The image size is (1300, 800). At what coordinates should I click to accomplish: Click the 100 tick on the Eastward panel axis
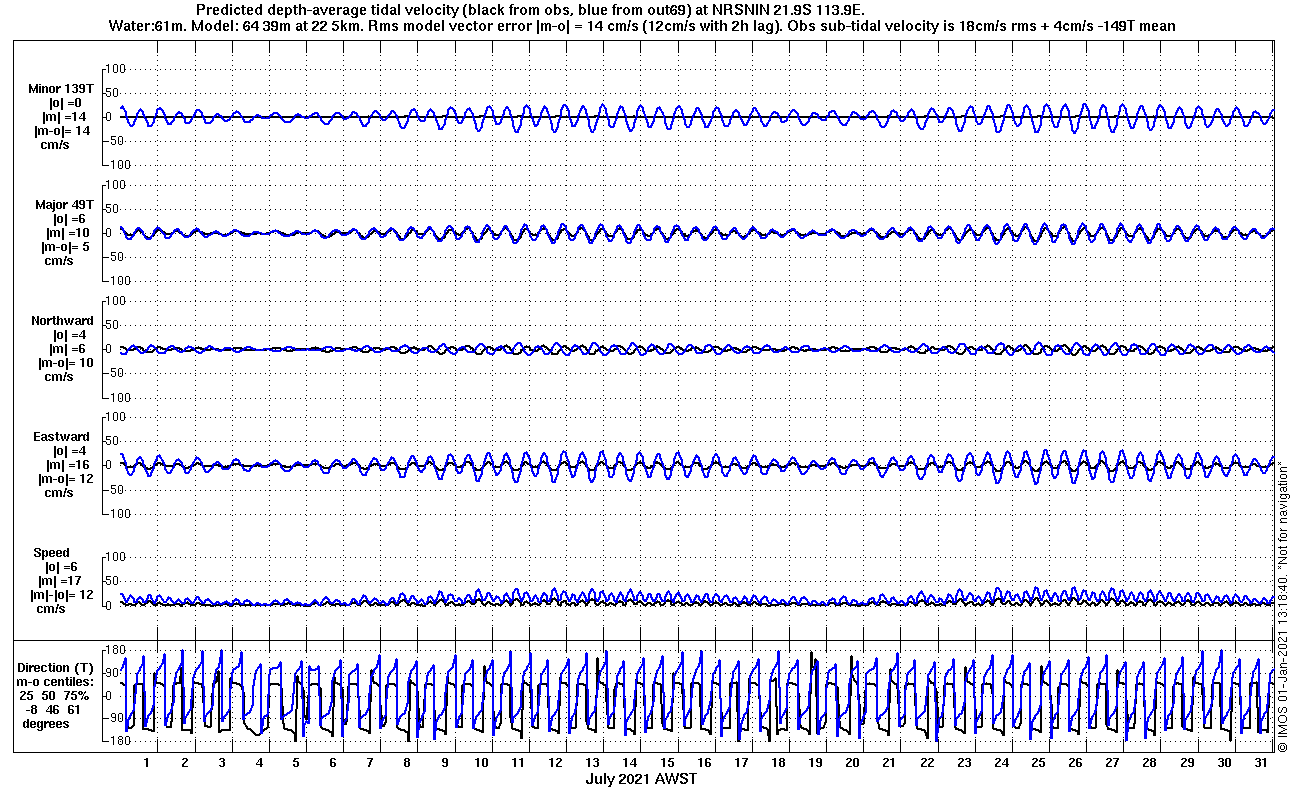click(x=115, y=417)
